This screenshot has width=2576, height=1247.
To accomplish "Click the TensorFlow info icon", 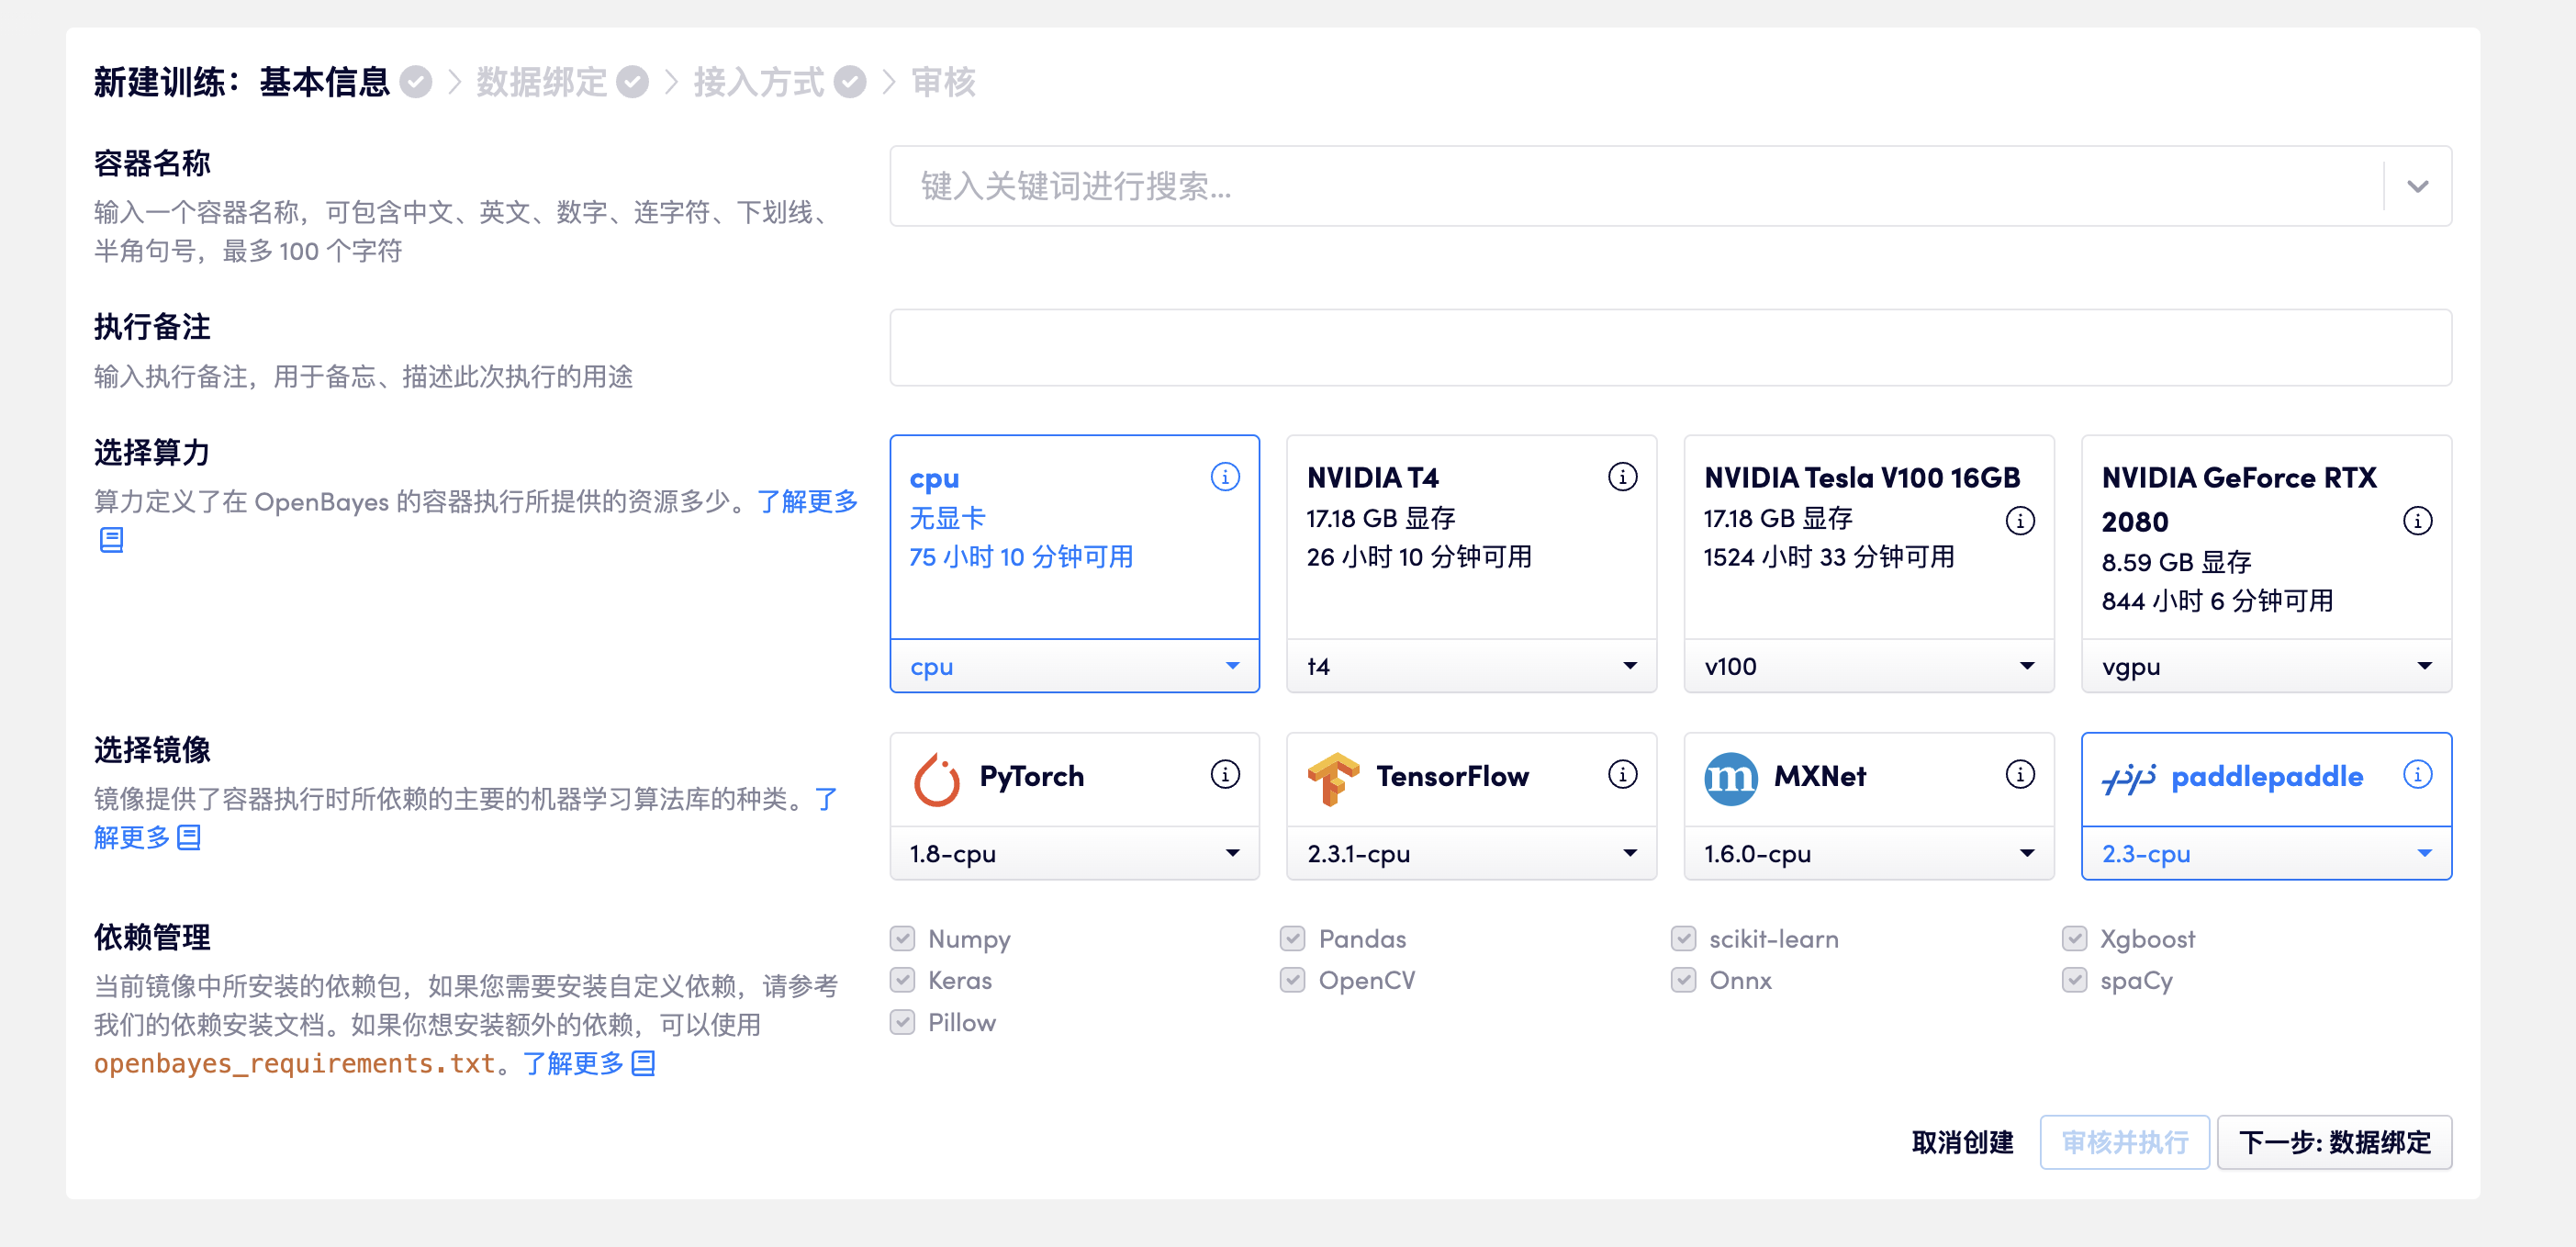I will [x=1622, y=774].
